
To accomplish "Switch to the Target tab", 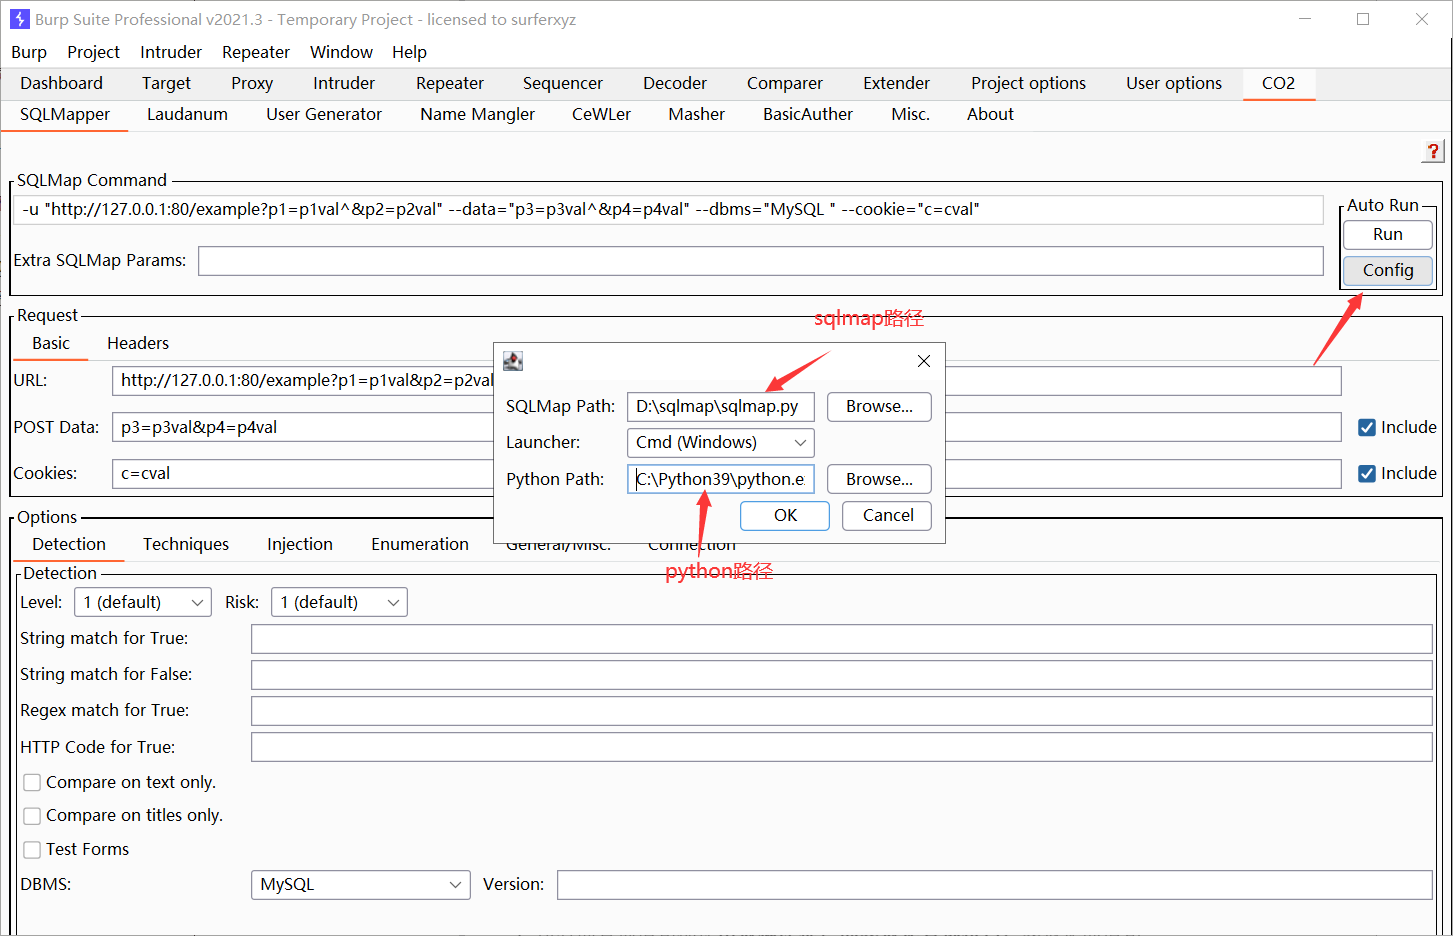I will pos(166,83).
